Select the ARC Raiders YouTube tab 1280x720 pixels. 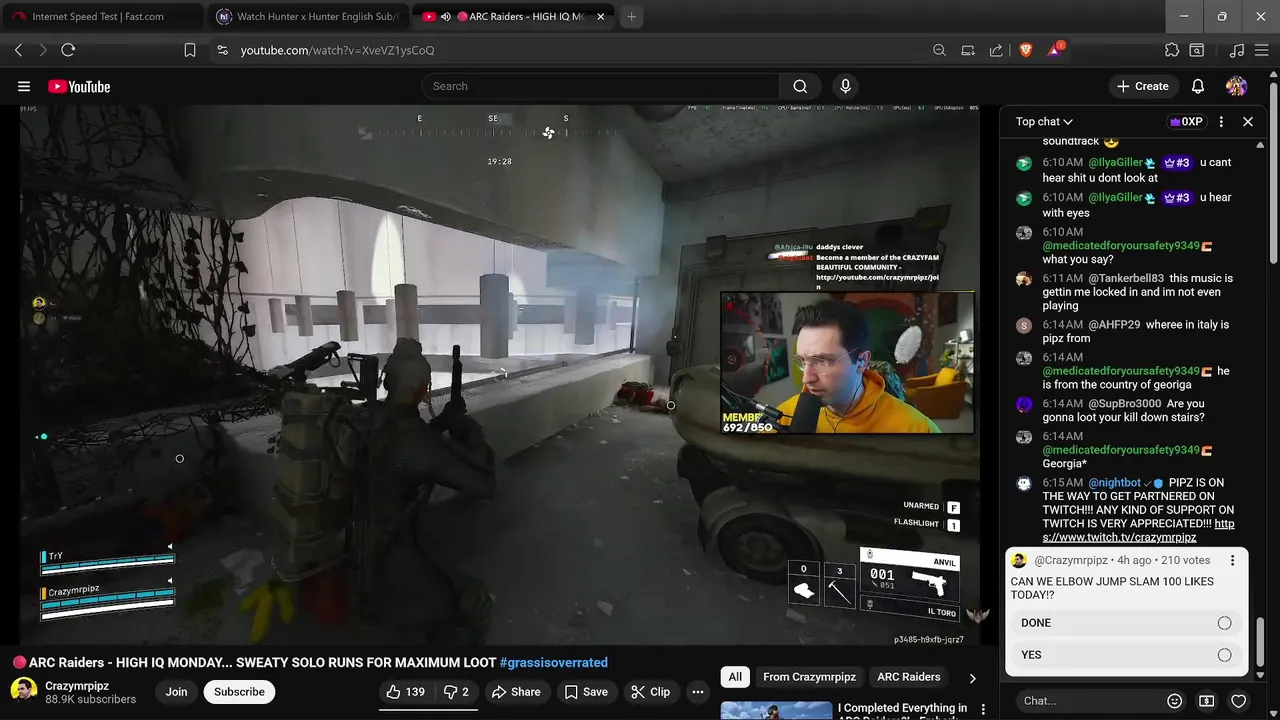click(512, 17)
